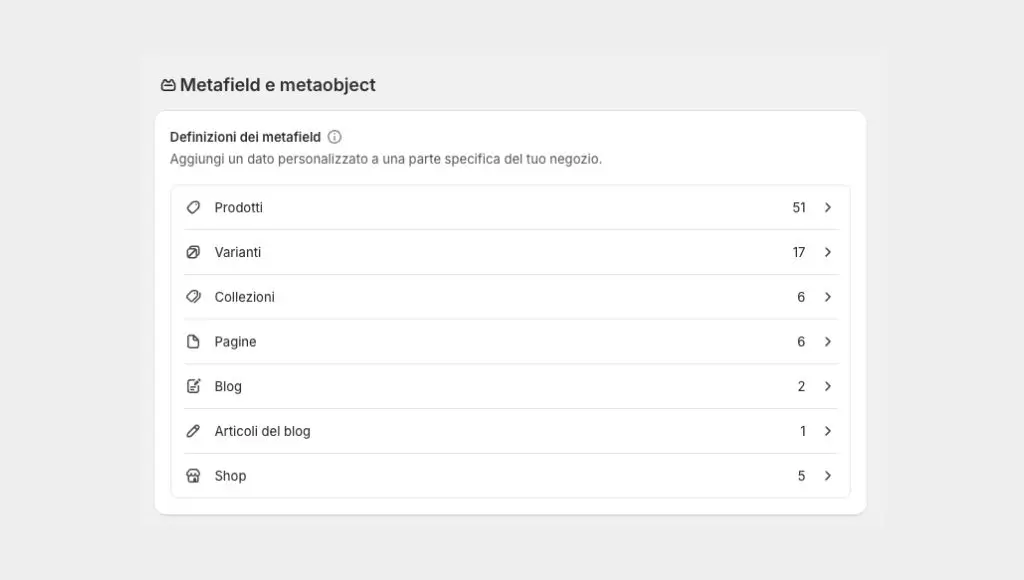Image resolution: width=1024 pixels, height=580 pixels.
Task: Click the Varianti variant icon
Action: tap(193, 252)
